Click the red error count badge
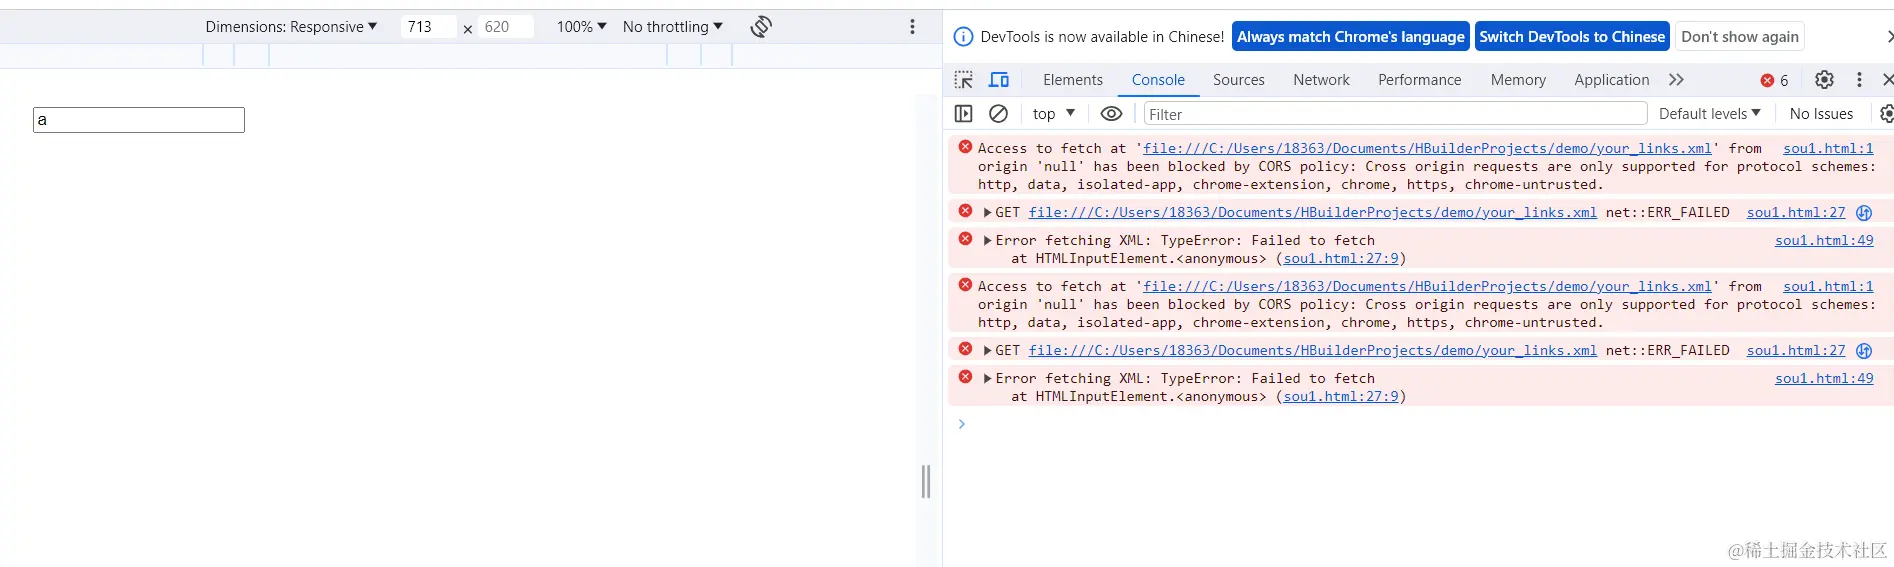Viewport: 1894px width, 567px height. (1775, 80)
